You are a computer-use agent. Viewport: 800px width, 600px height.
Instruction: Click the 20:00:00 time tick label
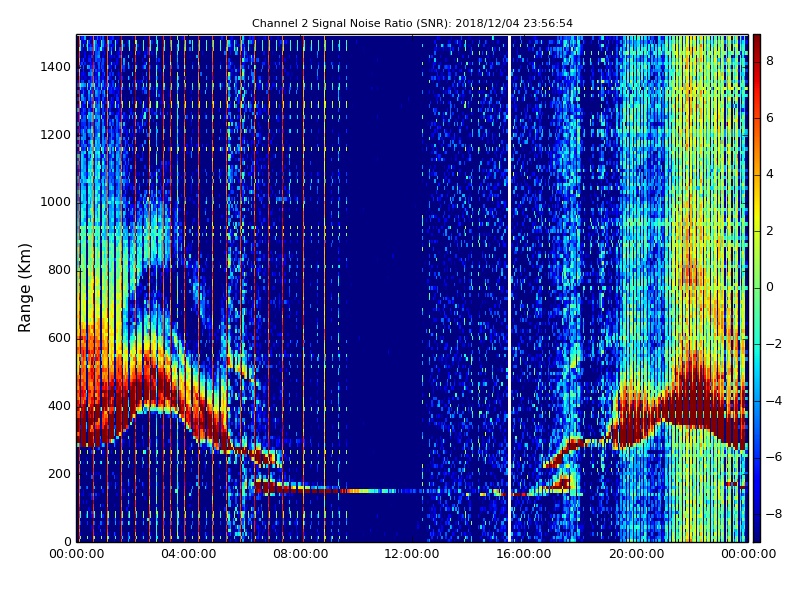(636, 554)
